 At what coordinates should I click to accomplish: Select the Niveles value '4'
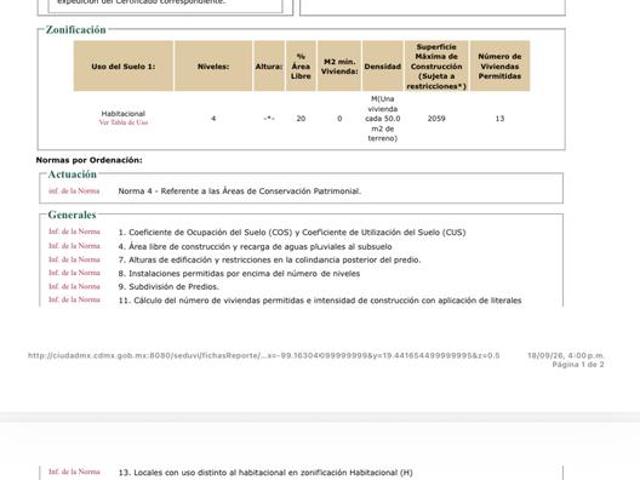(213, 119)
